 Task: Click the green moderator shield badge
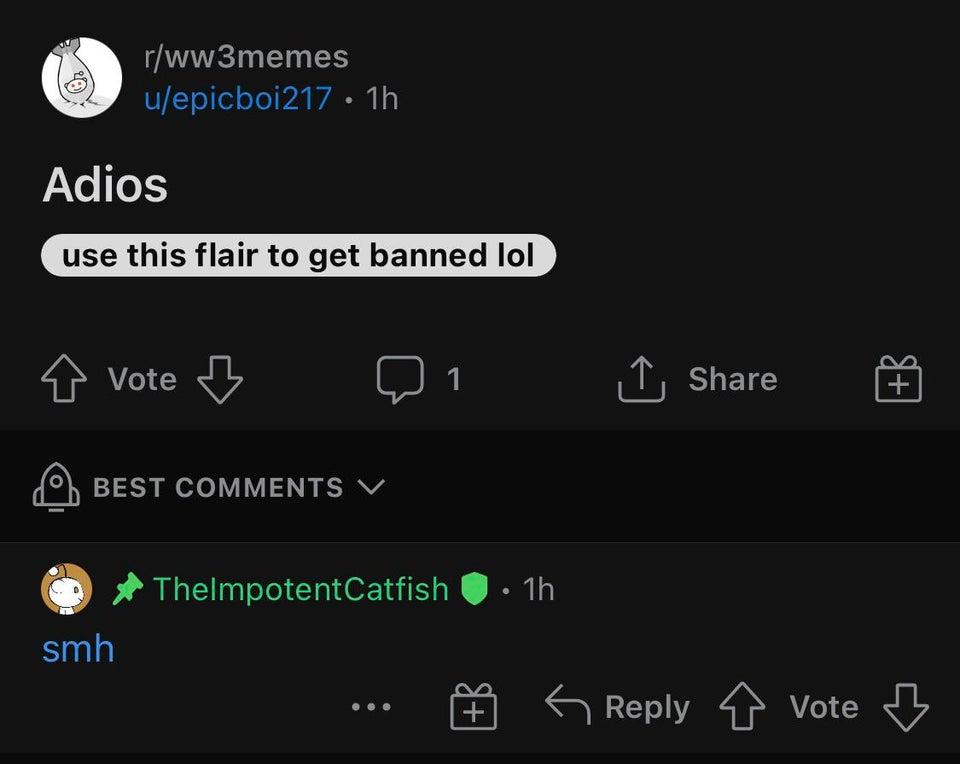(473, 589)
